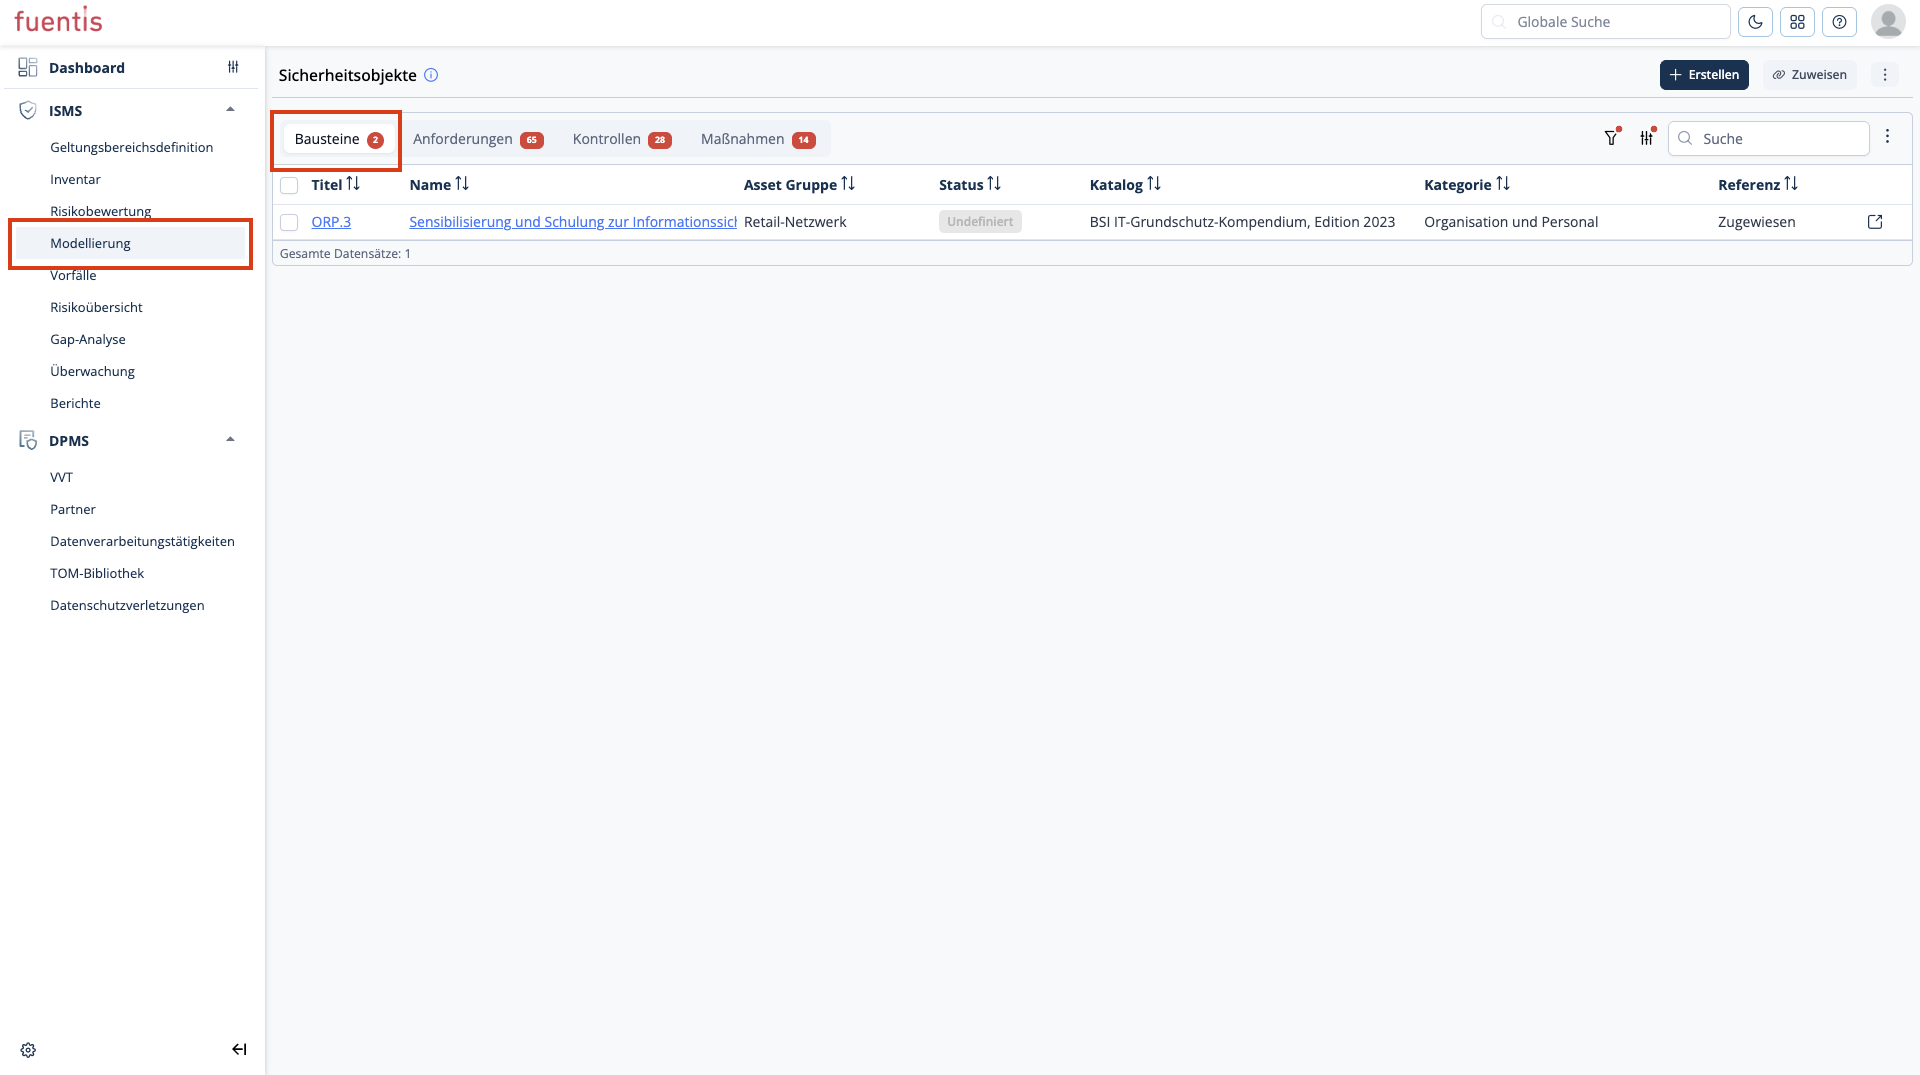Open Geltungsbereichsdefinition menu item

tap(131, 147)
